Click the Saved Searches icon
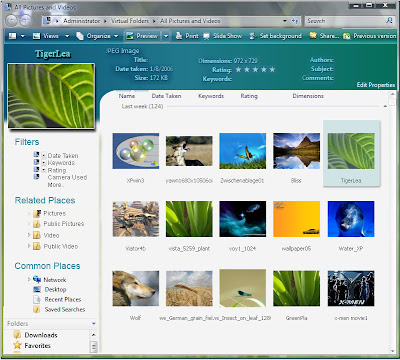400x360 pixels. (37, 309)
